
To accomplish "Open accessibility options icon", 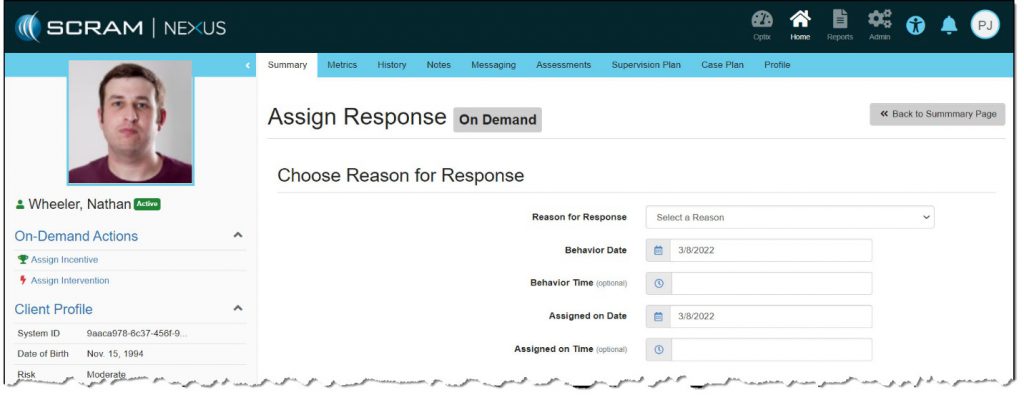I will [915, 27].
